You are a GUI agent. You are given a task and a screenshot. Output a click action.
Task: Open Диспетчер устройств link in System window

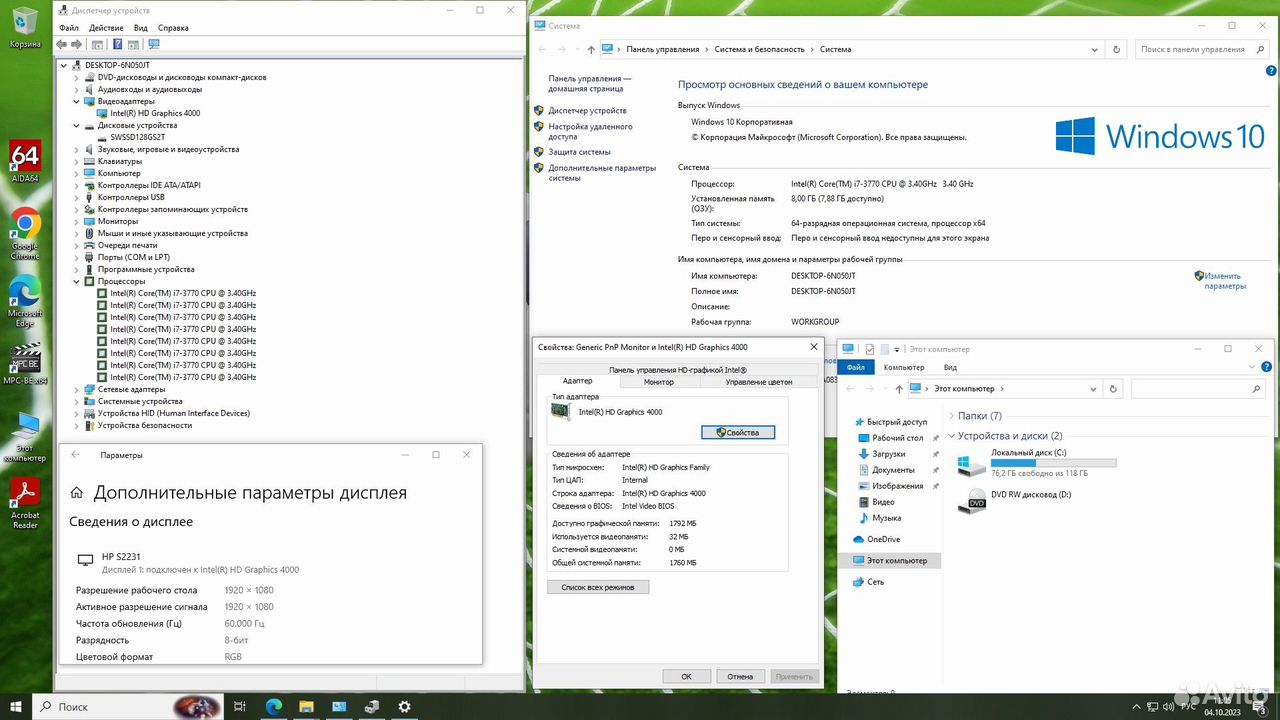(x=587, y=110)
